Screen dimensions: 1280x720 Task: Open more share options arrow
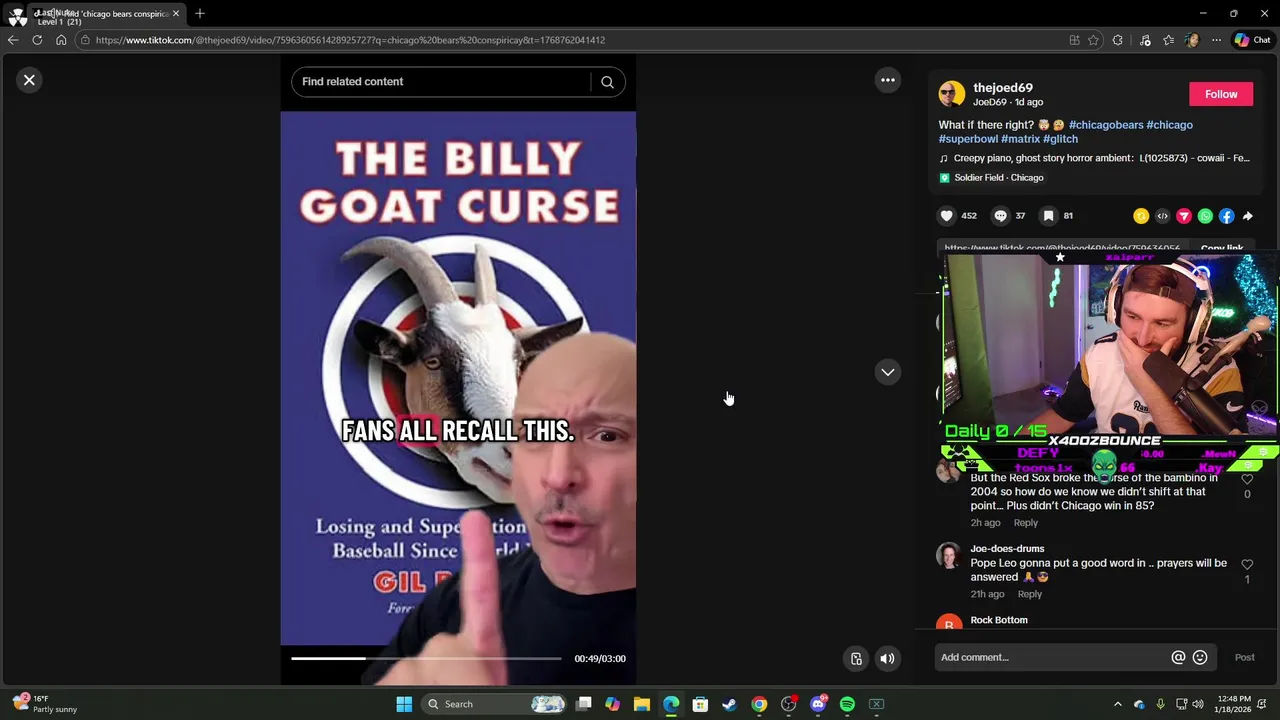pyautogui.click(x=1247, y=216)
